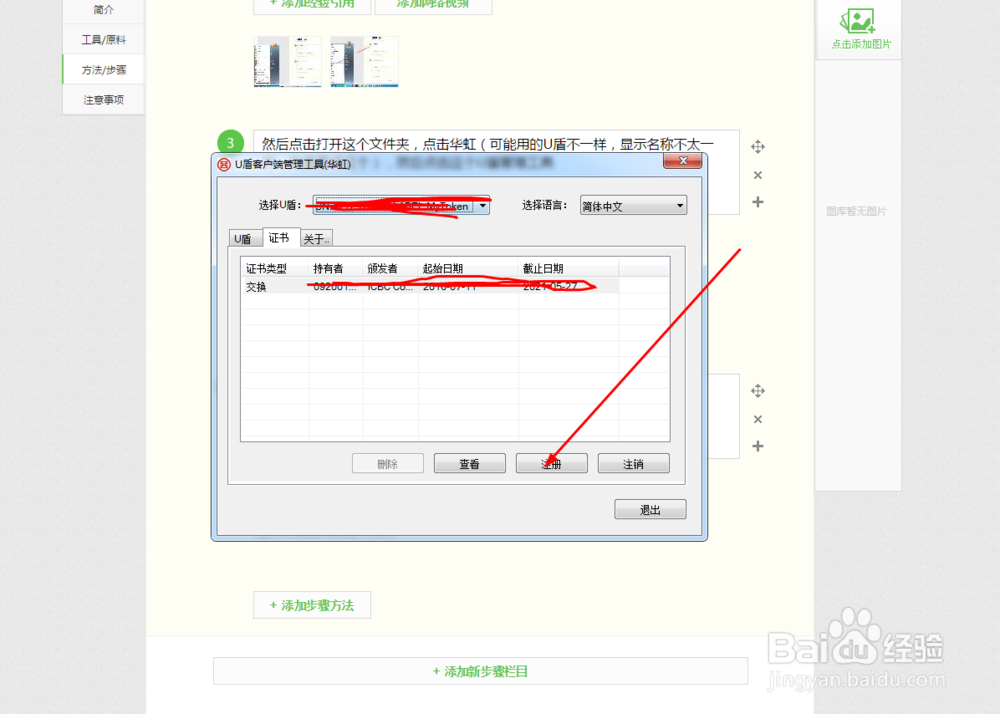The image size is (1000, 714).
Task: Open the 方法/步骤 sidebar section
Action: click(103, 69)
